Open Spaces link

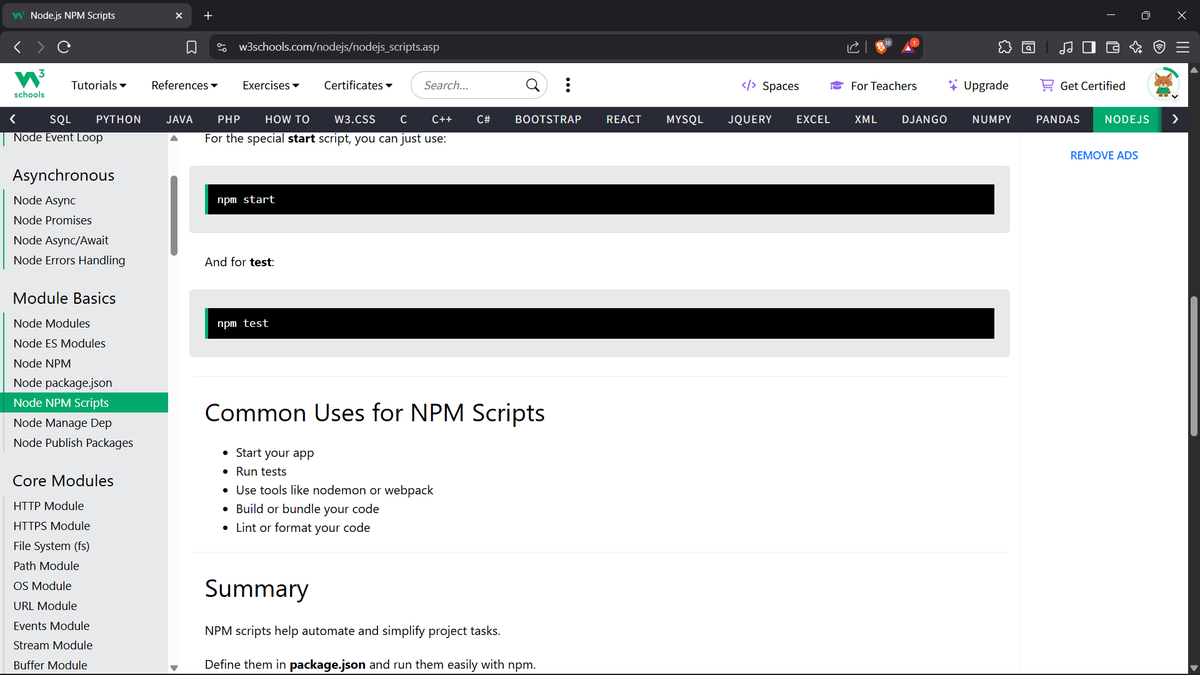[770, 85]
